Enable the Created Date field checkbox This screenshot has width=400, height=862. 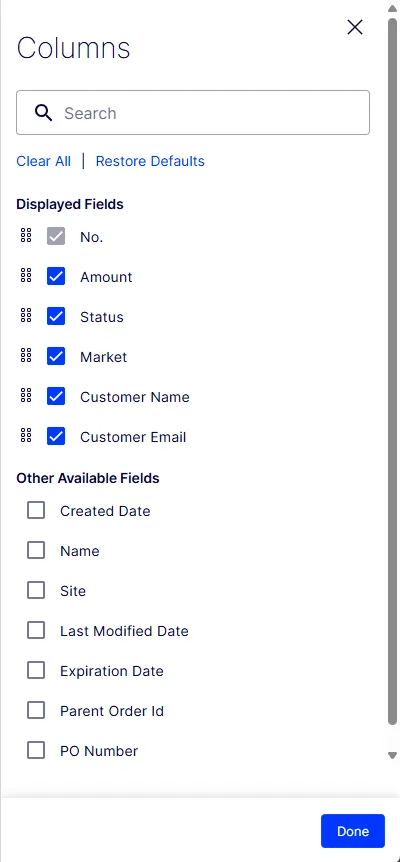click(36, 511)
